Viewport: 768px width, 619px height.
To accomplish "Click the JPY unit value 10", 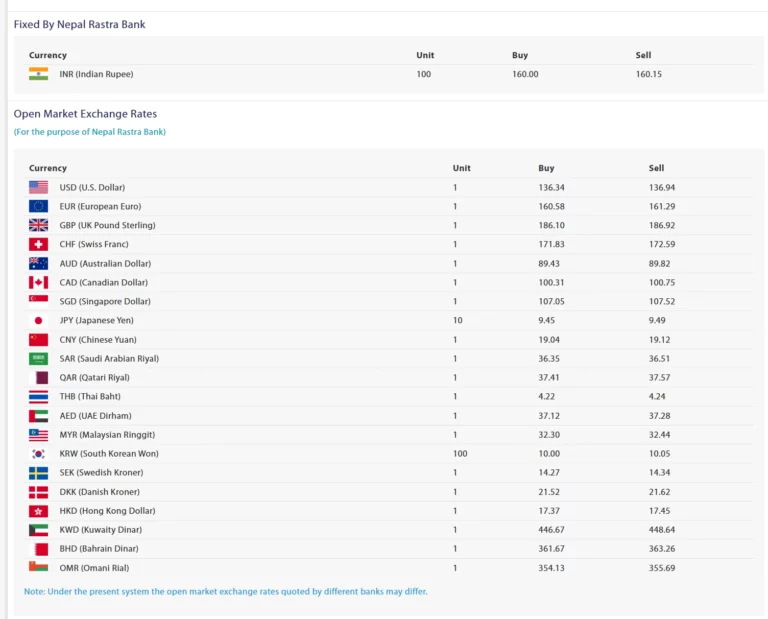I will [457, 320].
